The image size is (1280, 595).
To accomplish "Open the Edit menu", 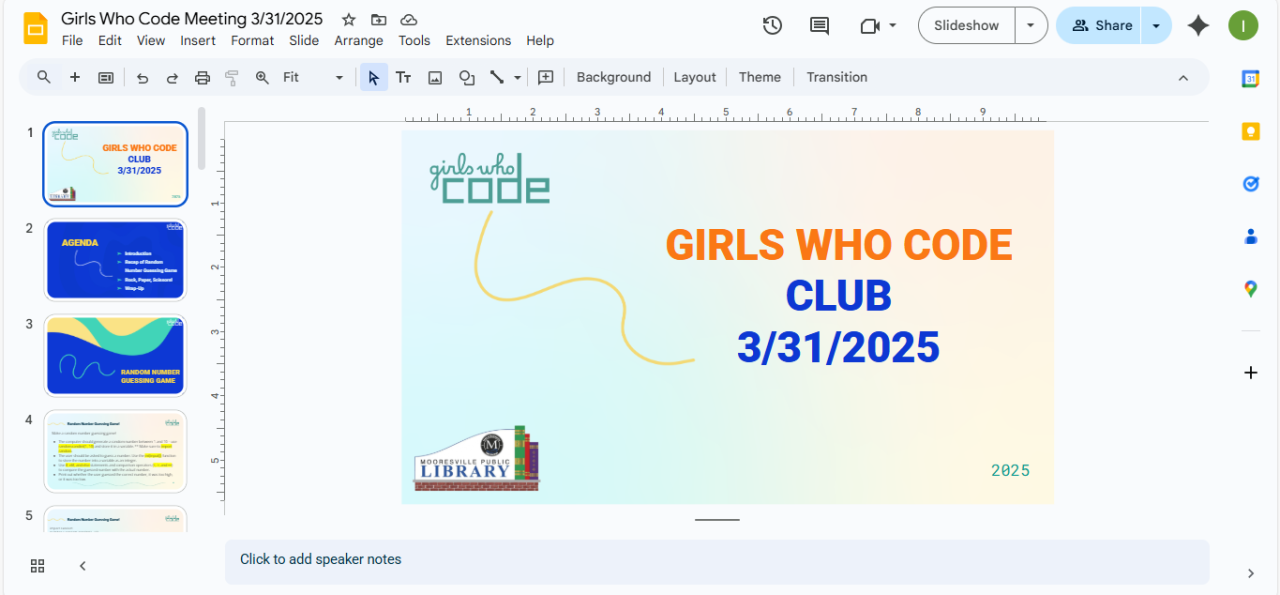I will click(x=110, y=41).
